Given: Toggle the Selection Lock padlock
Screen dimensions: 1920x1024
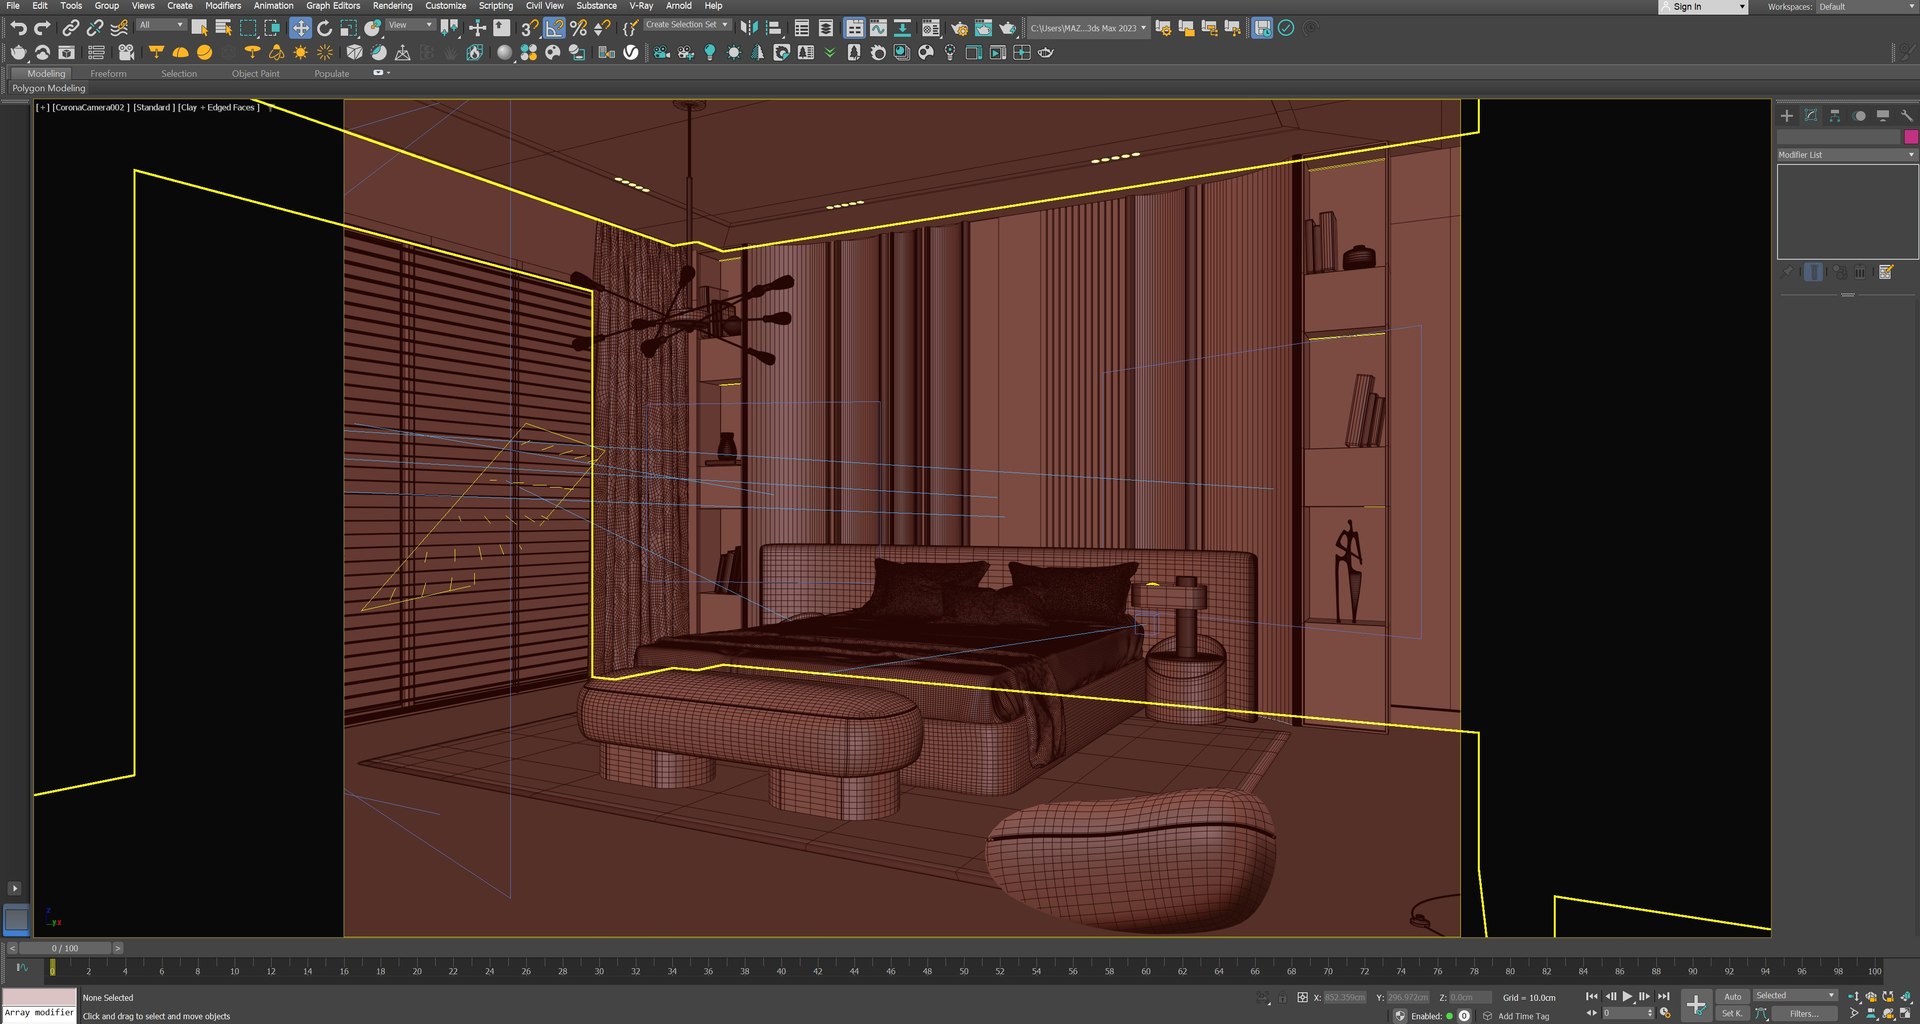Looking at the screenshot, I should pos(1283,997).
